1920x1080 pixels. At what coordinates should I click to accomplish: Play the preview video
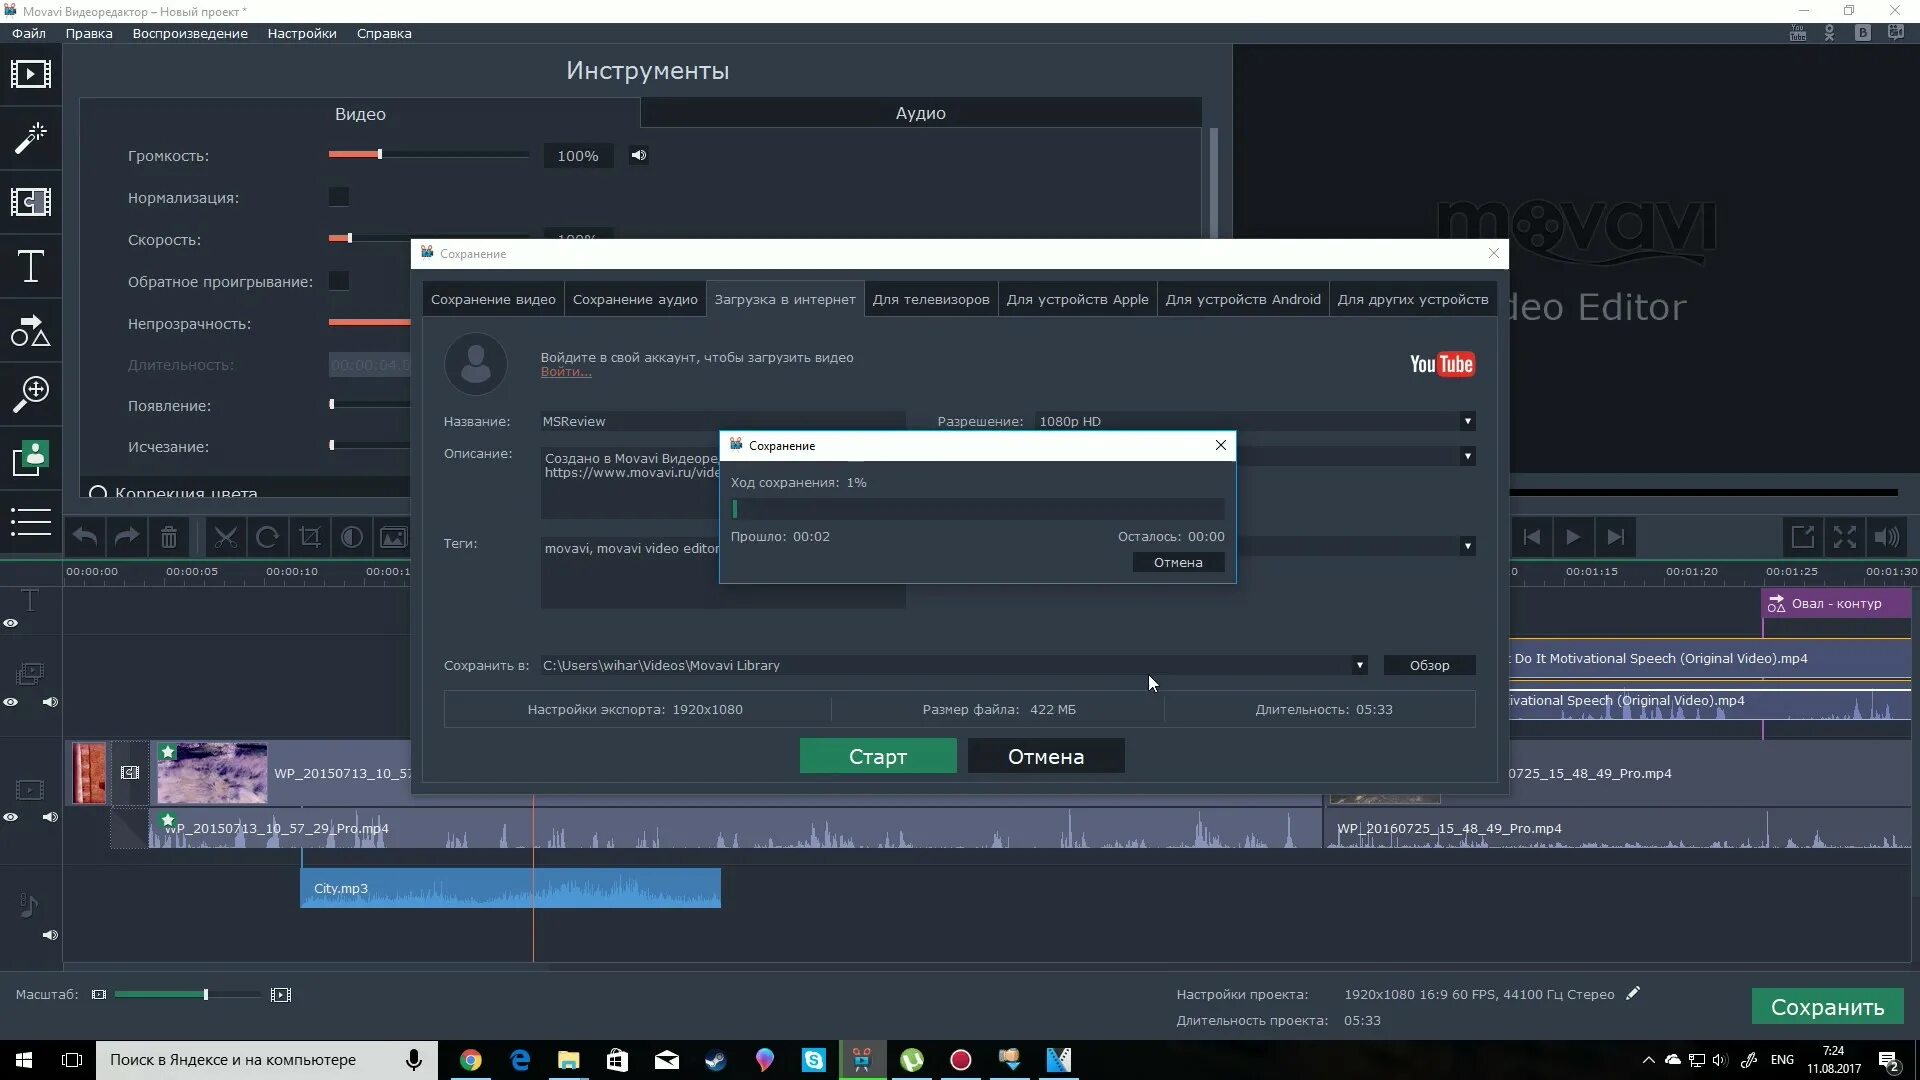tap(1573, 537)
